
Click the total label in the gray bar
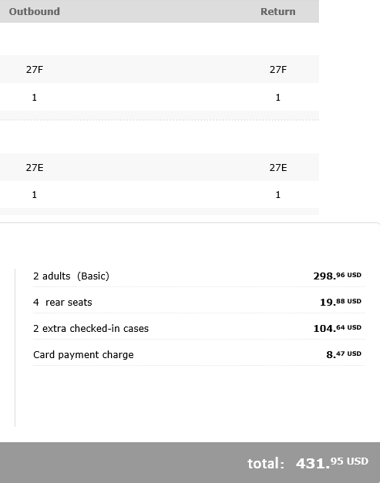click(x=266, y=463)
